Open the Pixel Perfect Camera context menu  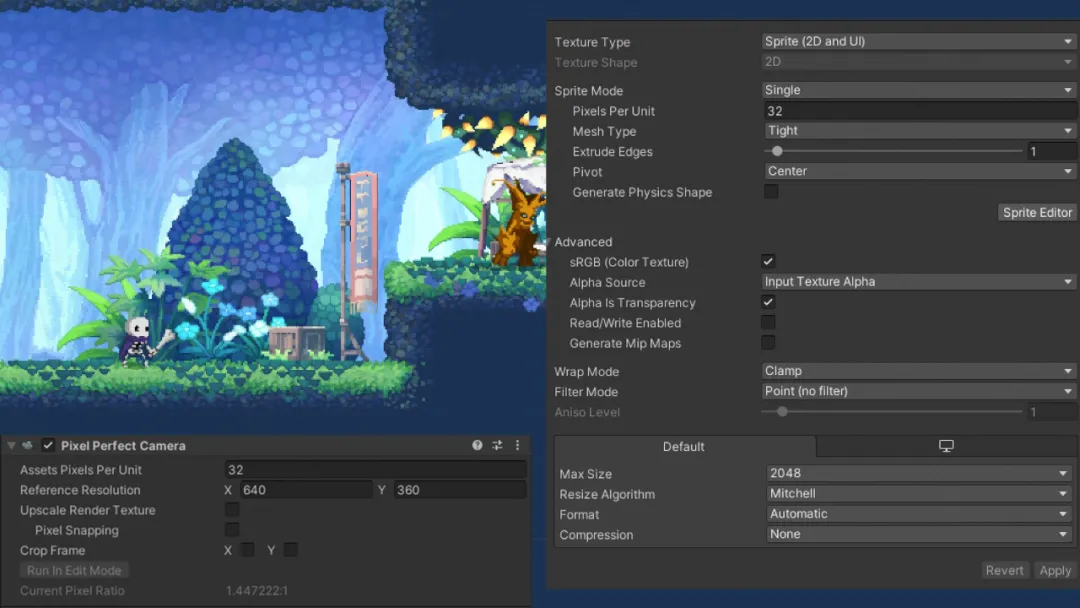(517, 445)
